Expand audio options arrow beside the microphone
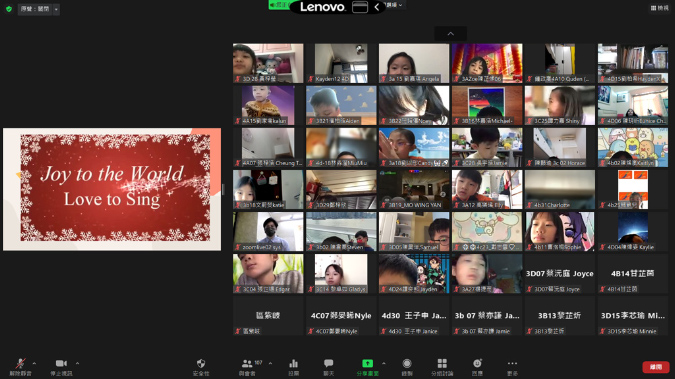This screenshot has height=379, width=675. (x=34, y=363)
